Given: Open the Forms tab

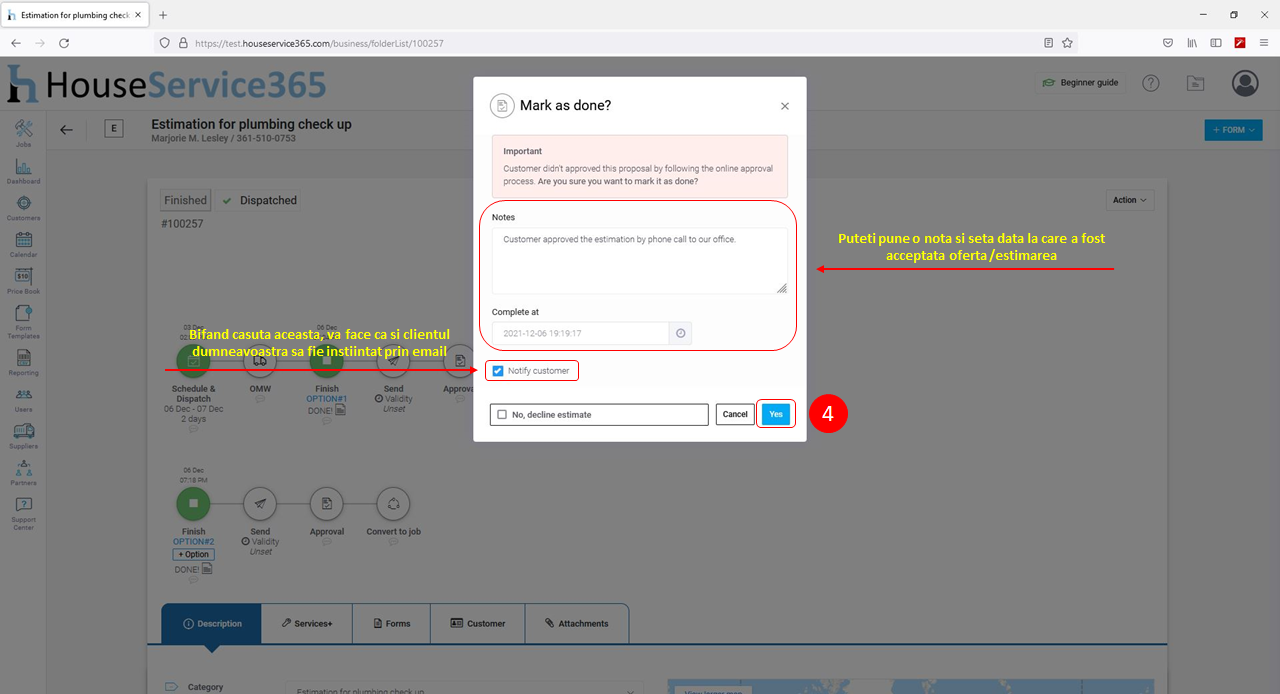Looking at the screenshot, I should pyautogui.click(x=391, y=624).
